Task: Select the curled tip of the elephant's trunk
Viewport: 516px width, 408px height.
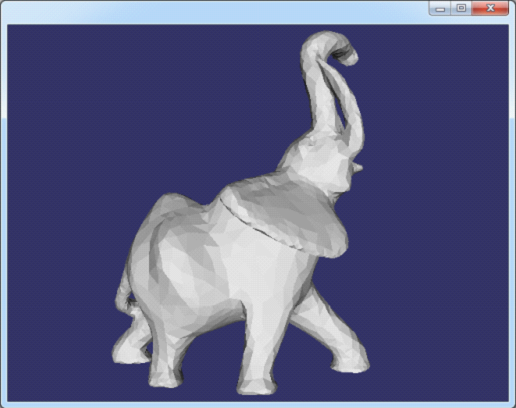Action: 345,53
